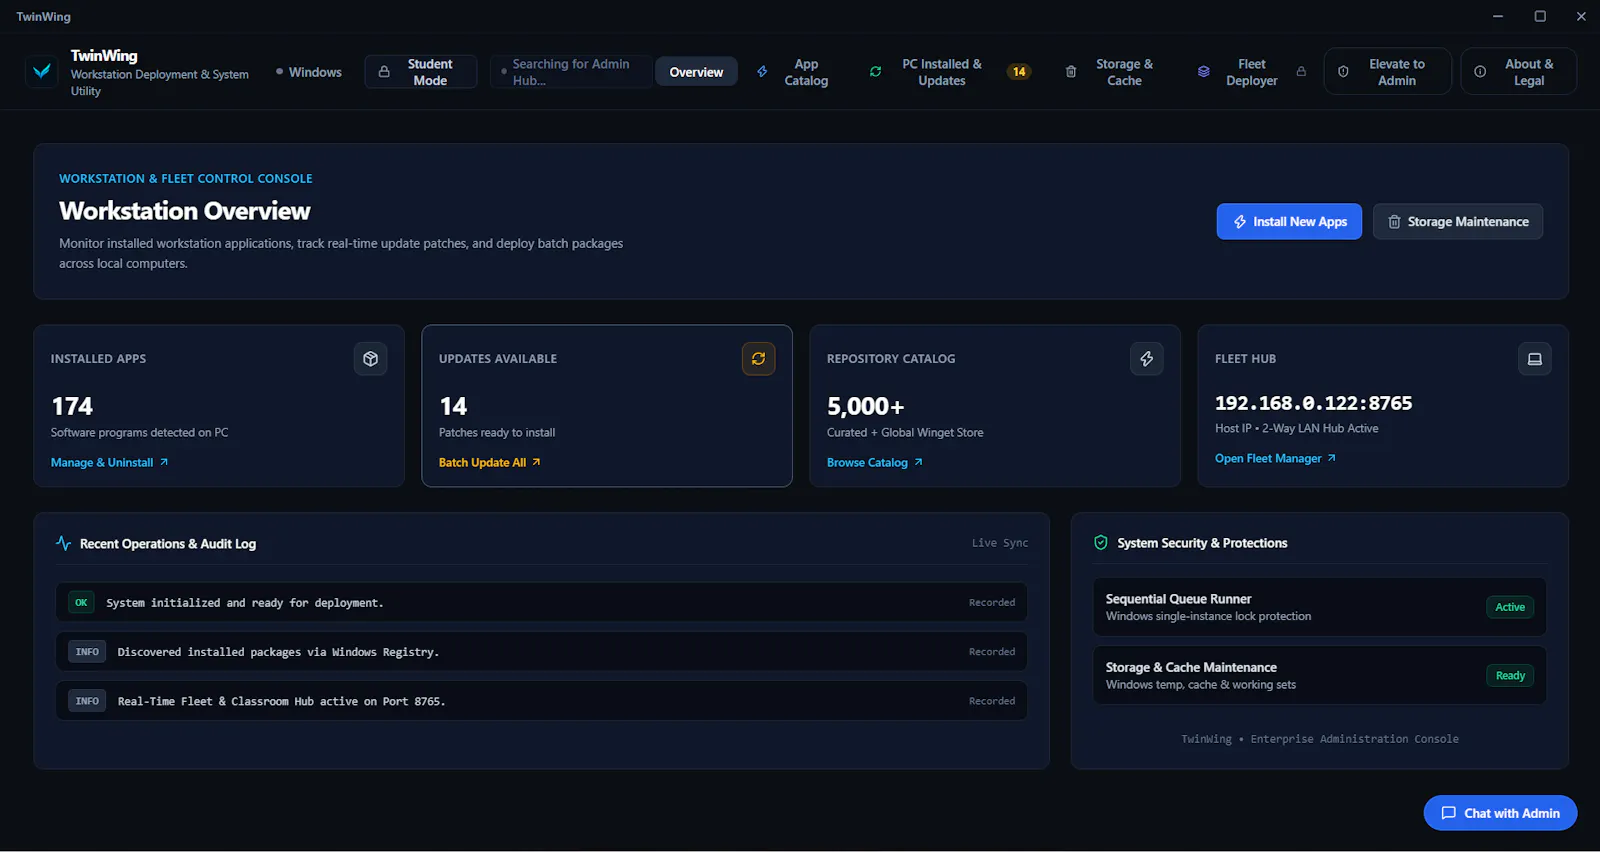Image resolution: width=1600 pixels, height=852 pixels.
Task: Click the Live Sync label
Action: [x=1000, y=543]
